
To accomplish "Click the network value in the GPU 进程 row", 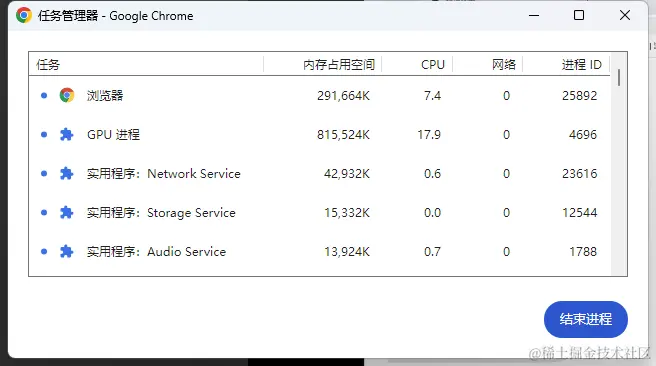I will point(506,135).
